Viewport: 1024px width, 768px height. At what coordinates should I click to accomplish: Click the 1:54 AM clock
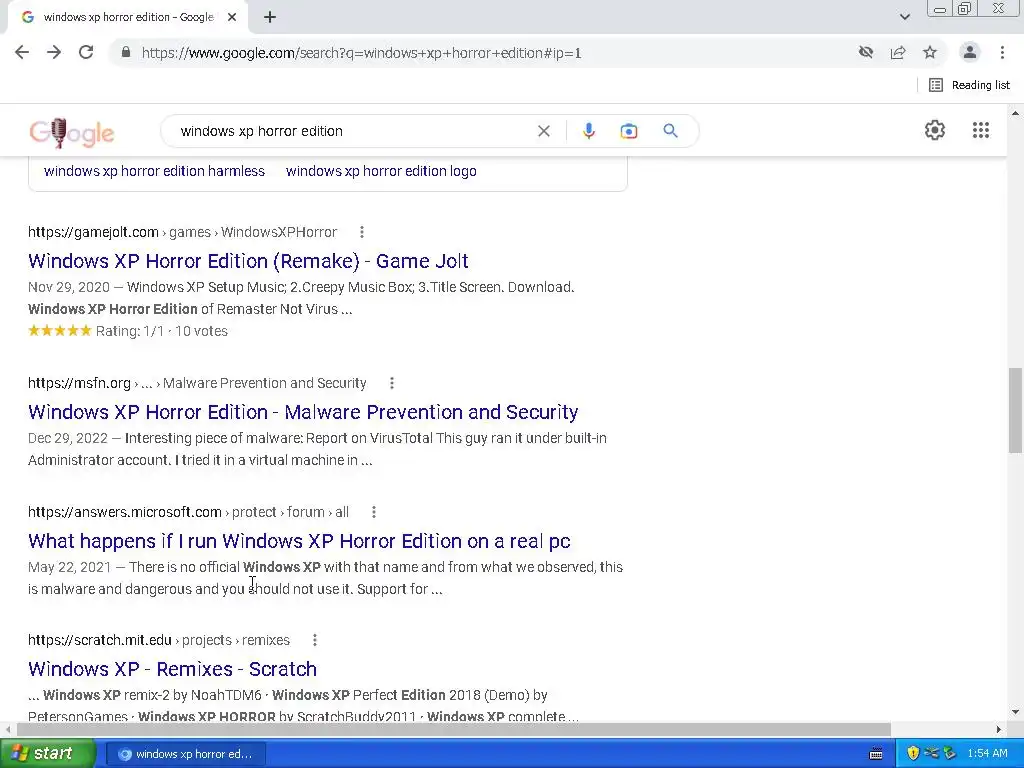(987, 754)
